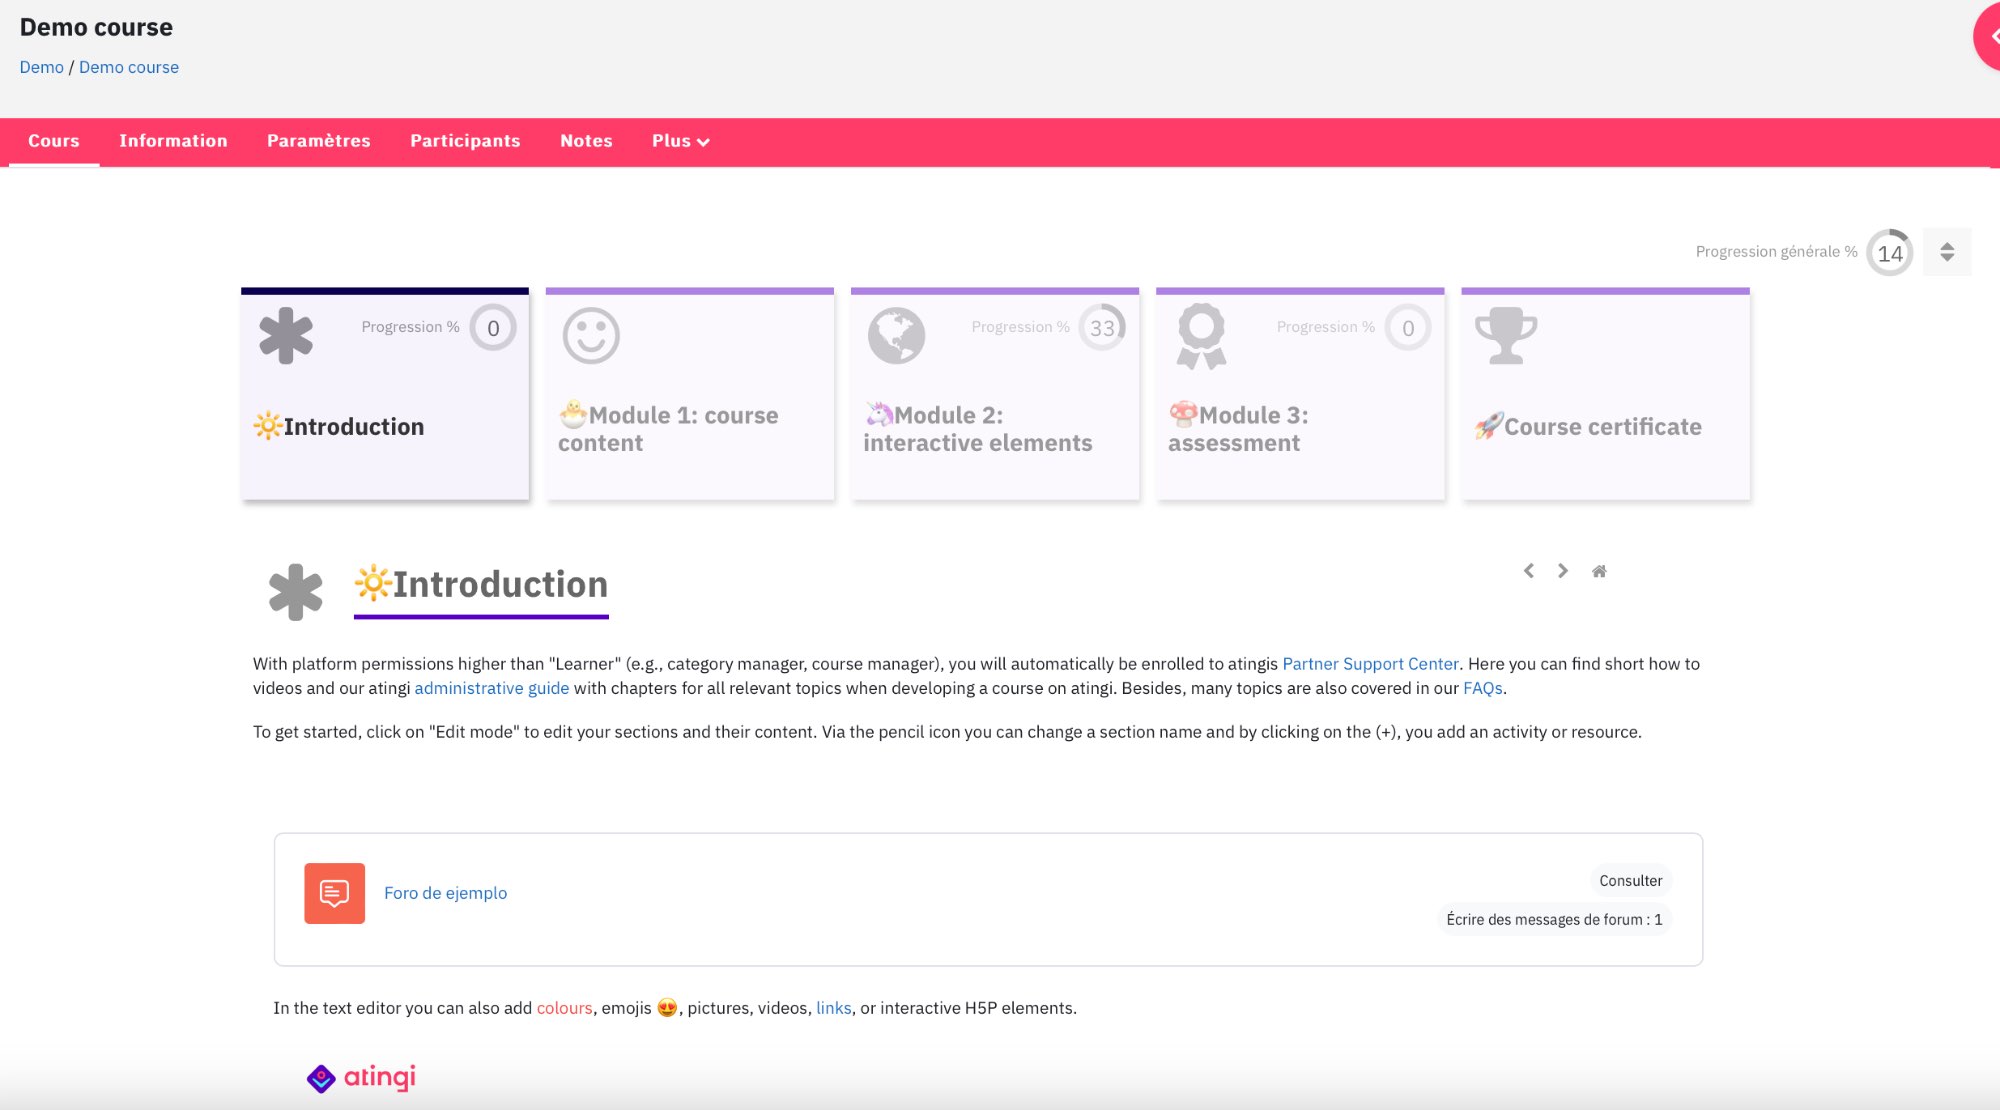Image resolution: width=2000 pixels, height=1110 pixels.
Task: Click the rocket emoji on Course certificate tile
Action: click(x=1489, y=426)
